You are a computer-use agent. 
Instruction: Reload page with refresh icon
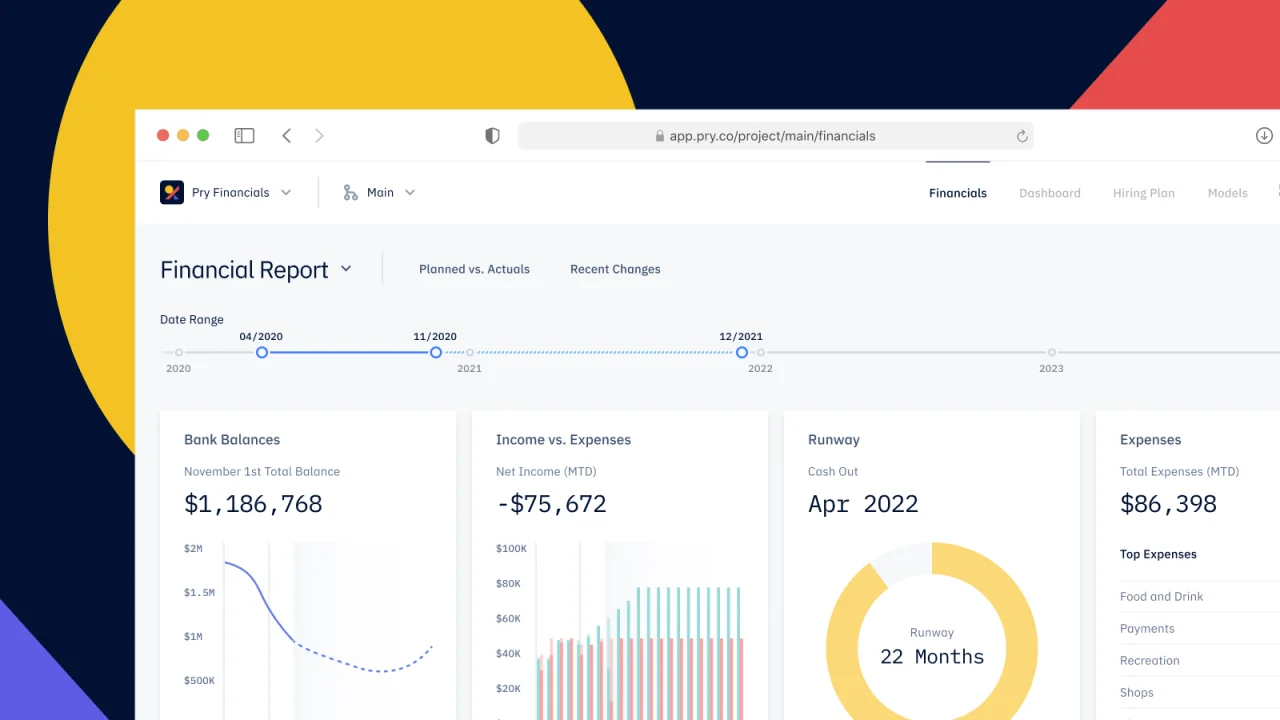[1021, 136]
